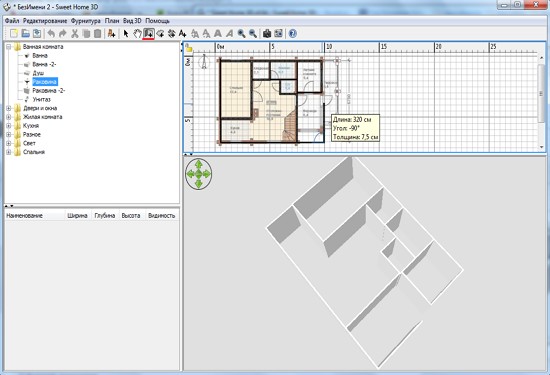Image resolution: width=550 pixels, height=375 pixels.
Task: Click the Видимость column header
Action: [x=161, y=215]
